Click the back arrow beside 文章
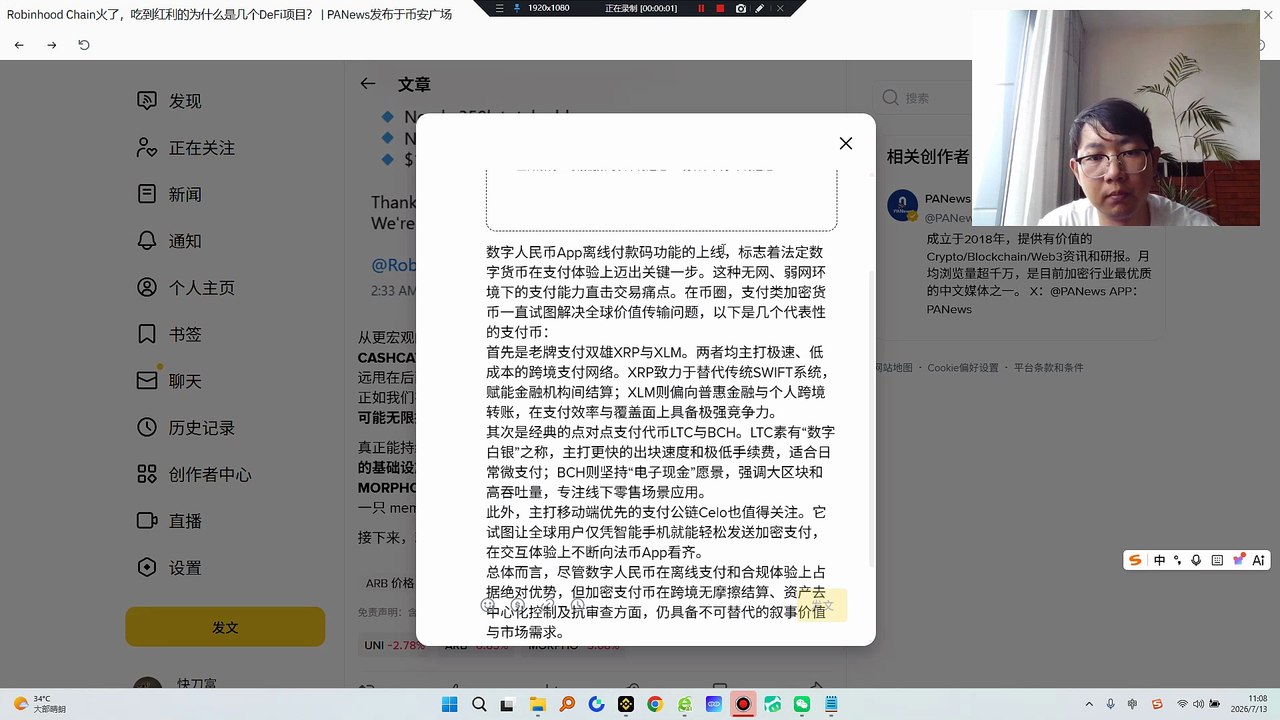Screen dimensions: 1280x720 tap(368, 84)
